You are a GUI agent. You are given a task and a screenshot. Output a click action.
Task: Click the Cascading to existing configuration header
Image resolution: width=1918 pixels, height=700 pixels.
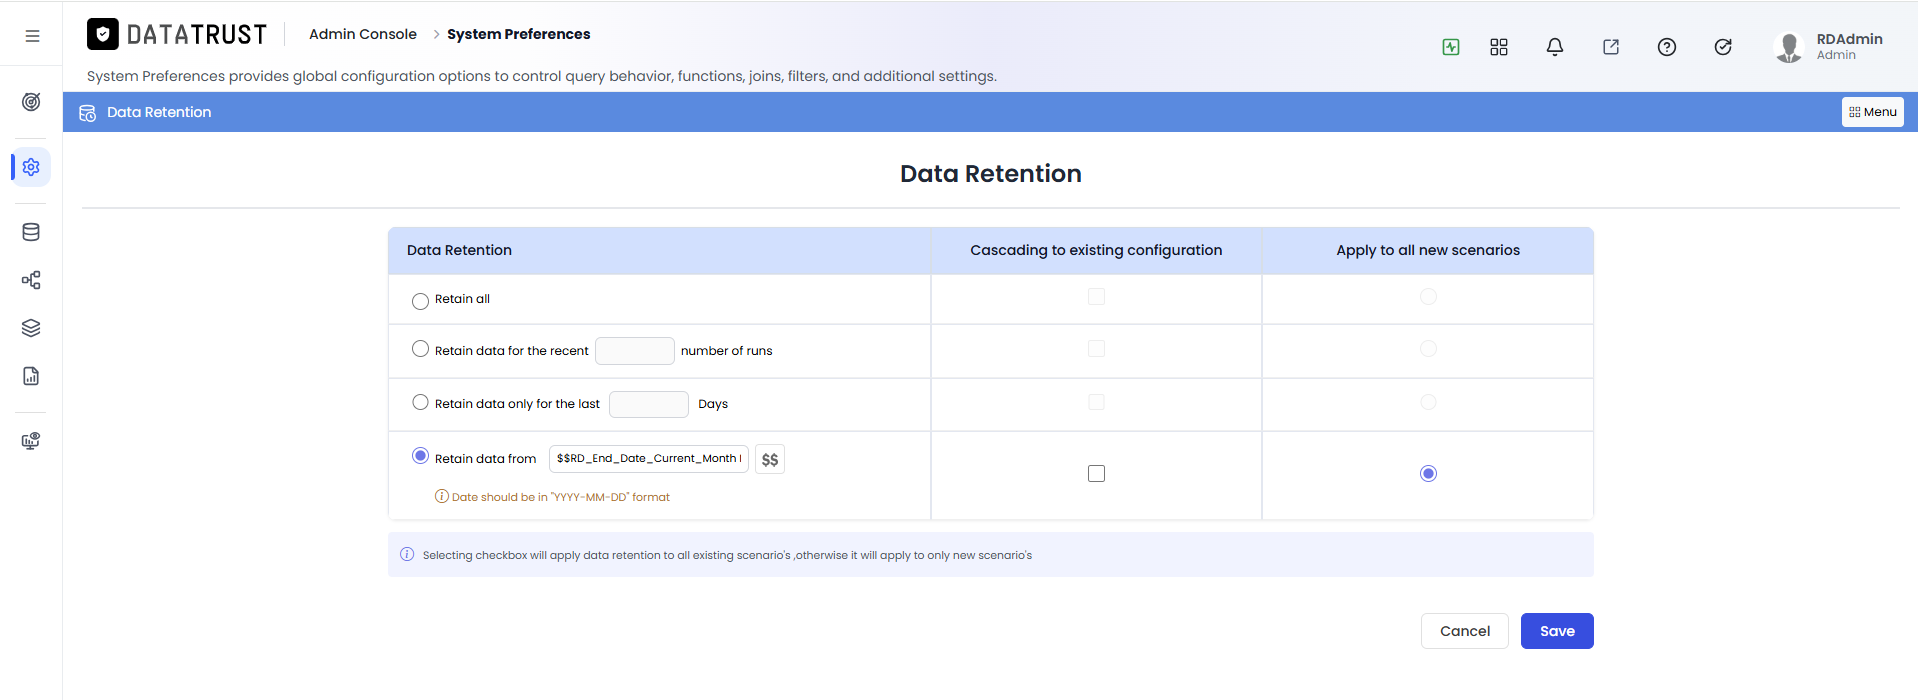1096,250
